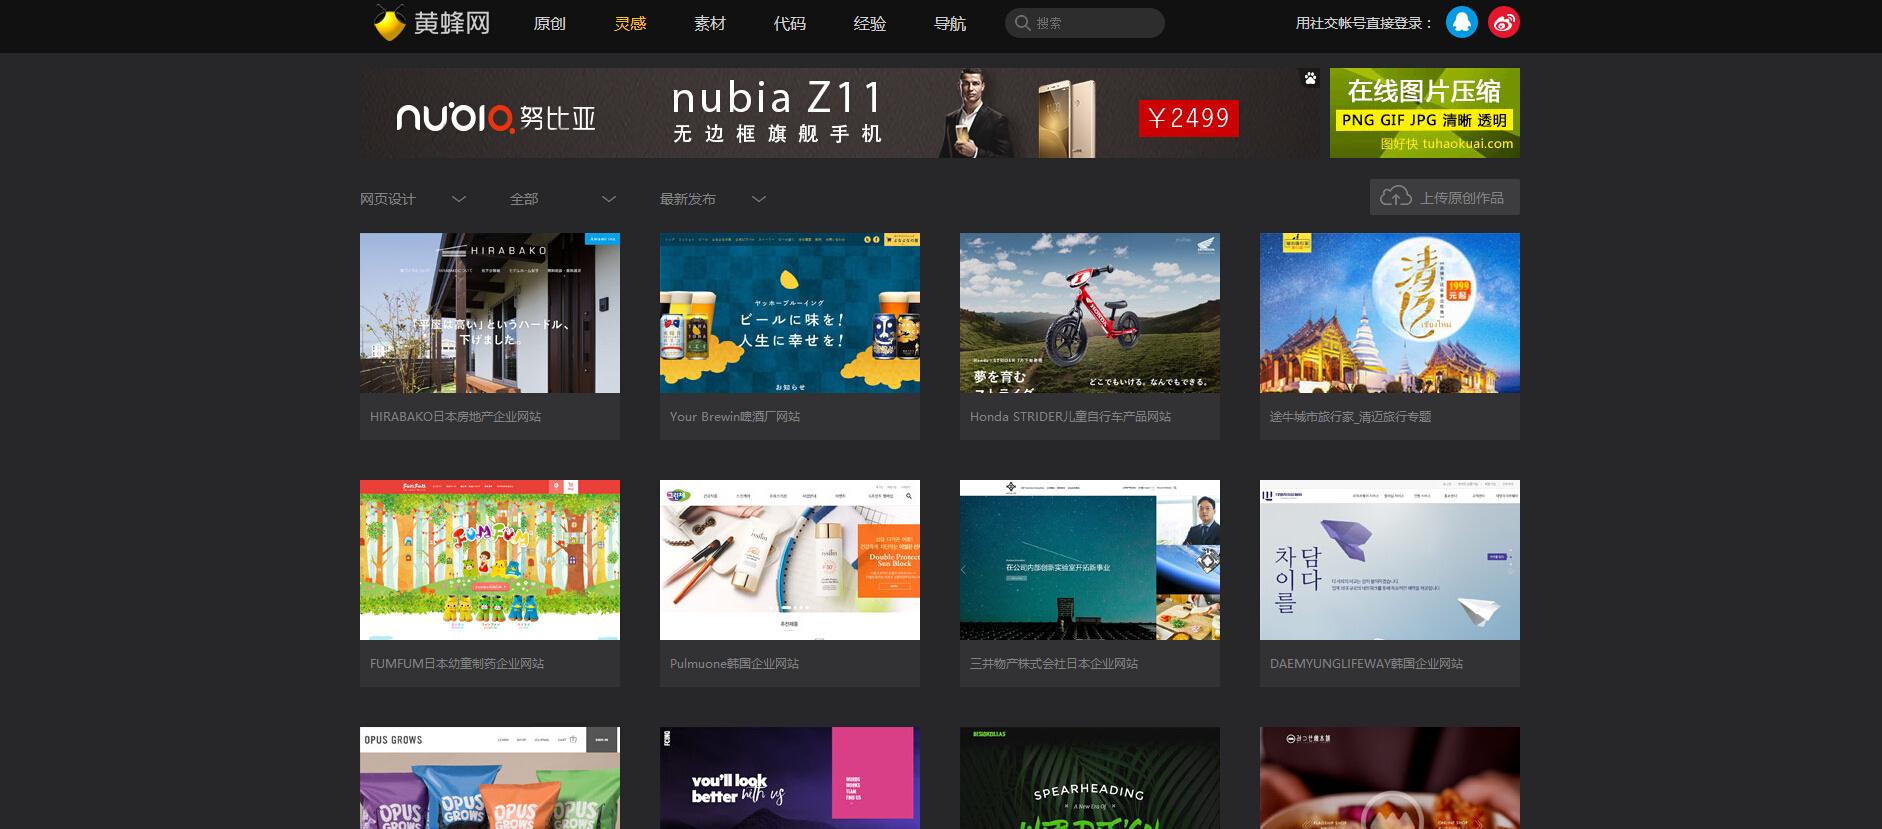
Task: Open the 'you'll look better' thumbnail
Action: [x=790, y=778]
